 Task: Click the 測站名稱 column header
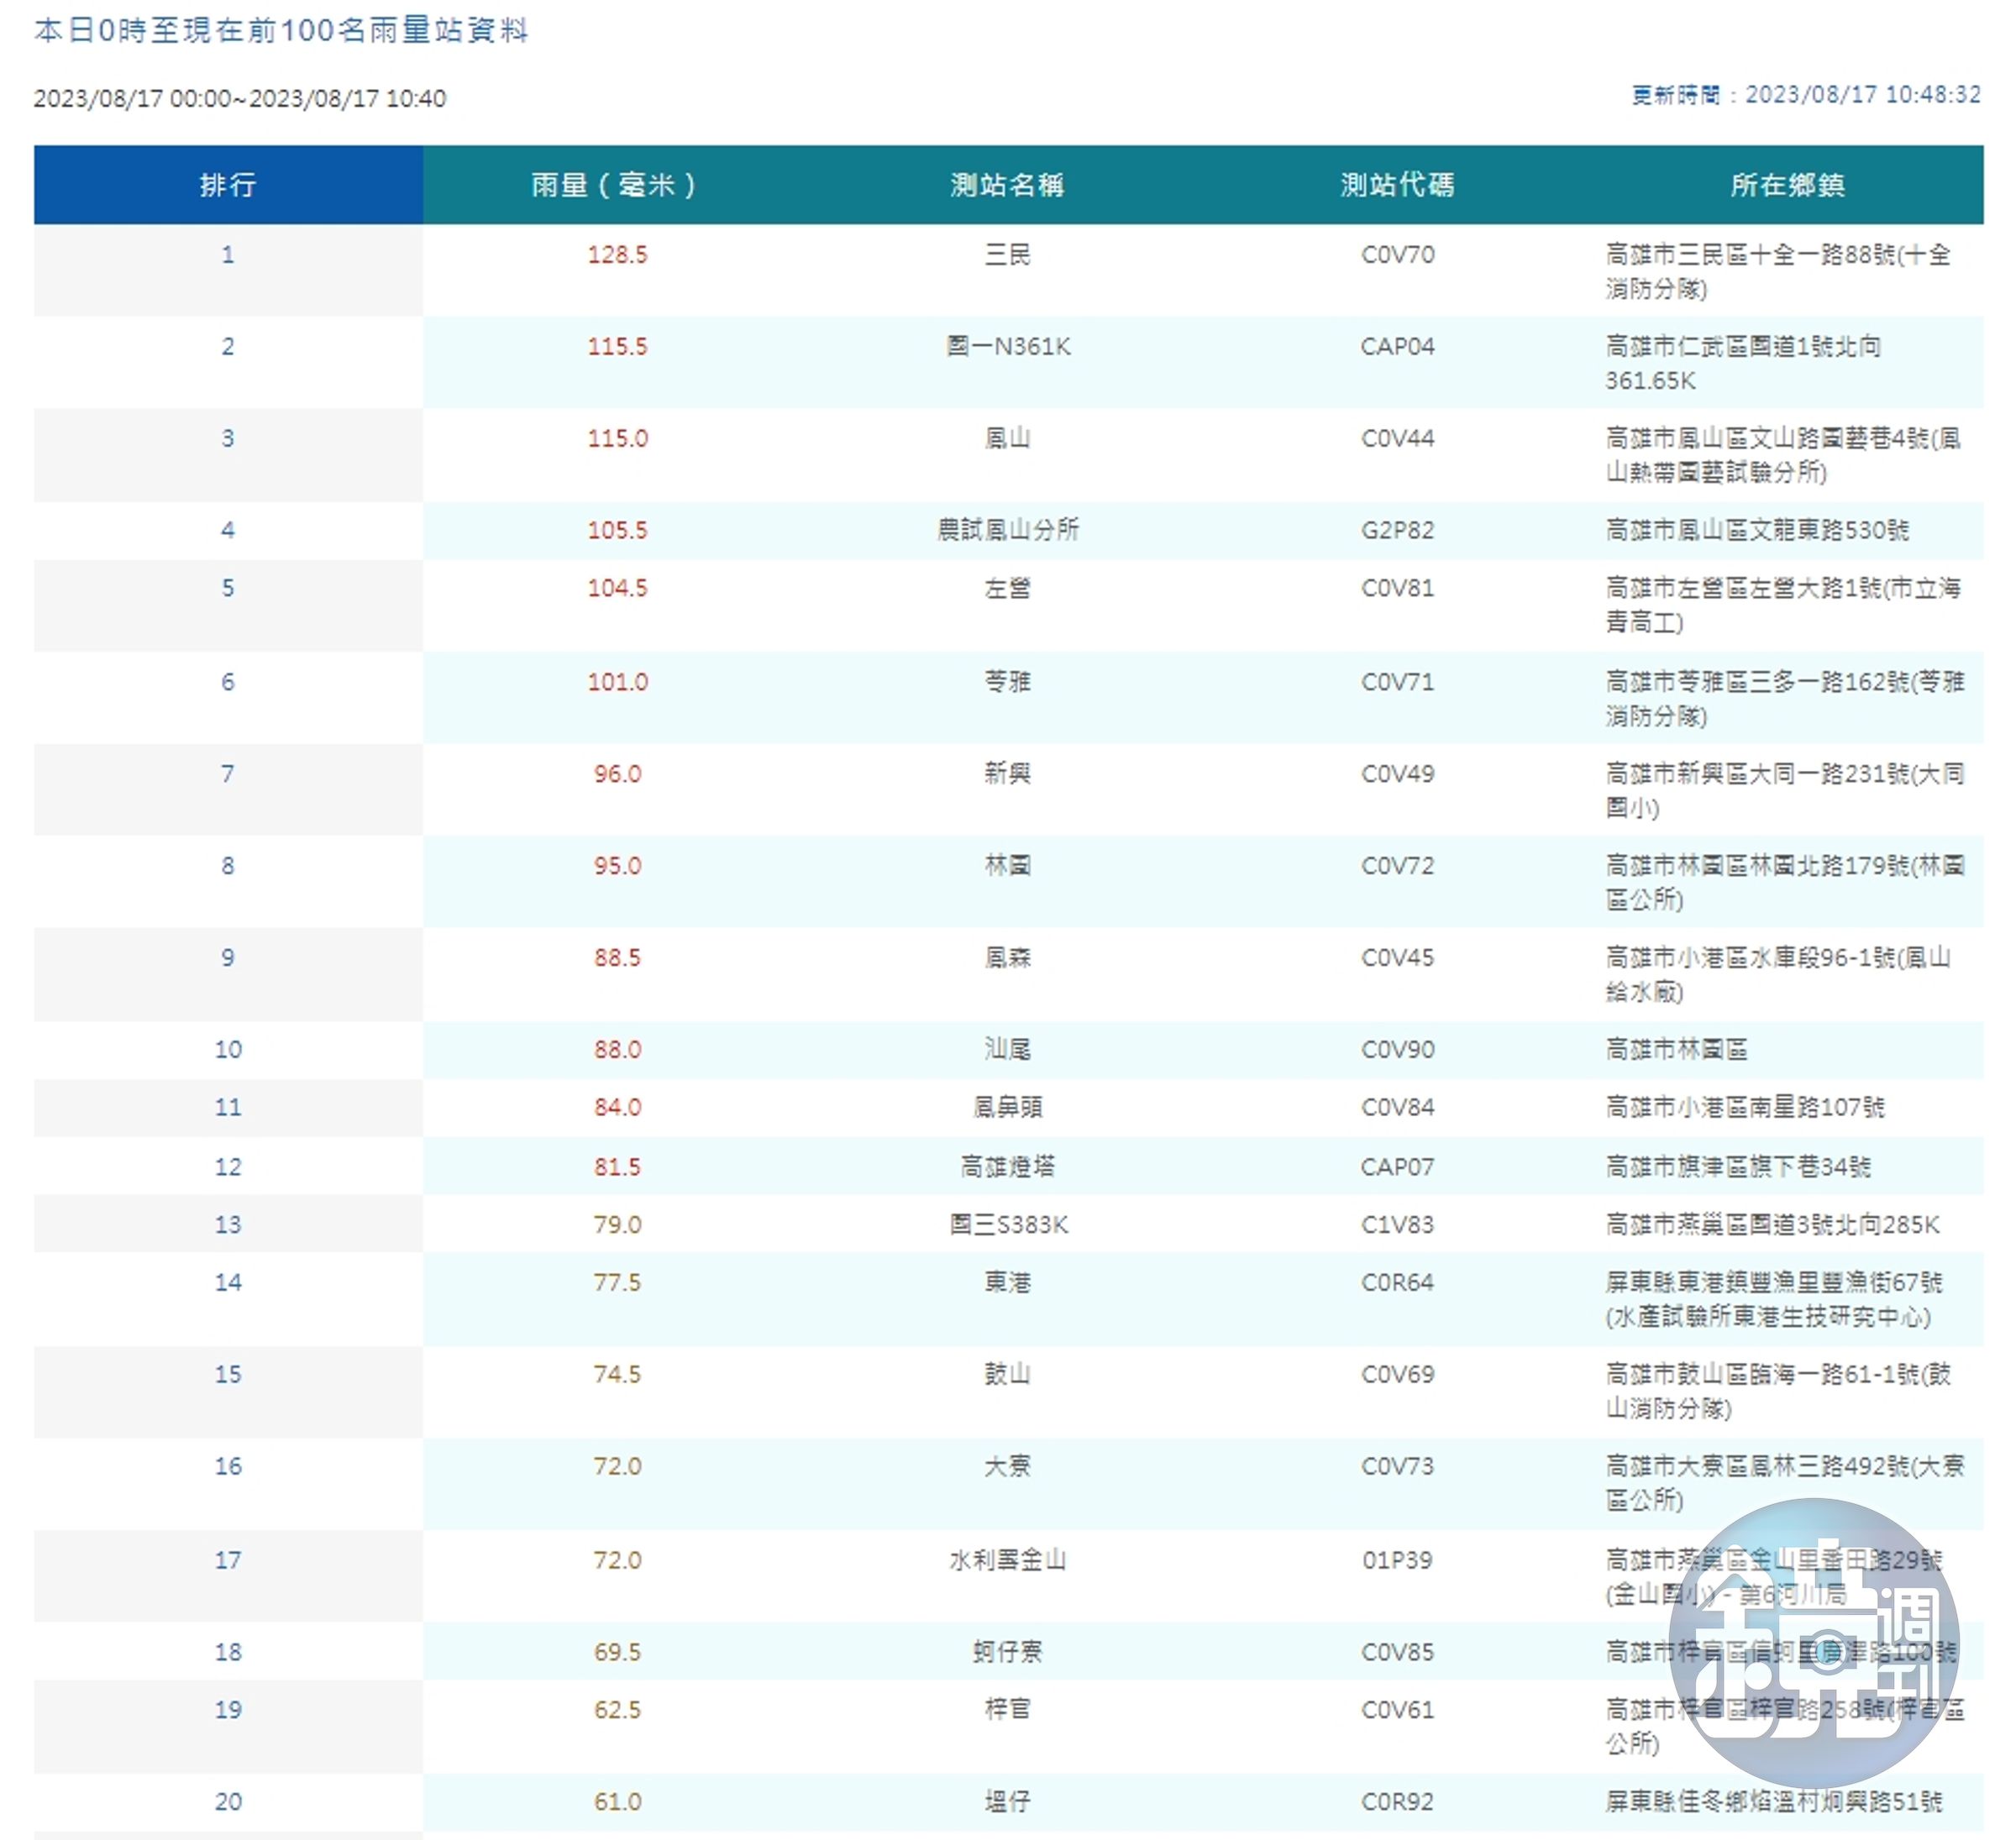click(x=1007, y=185)
